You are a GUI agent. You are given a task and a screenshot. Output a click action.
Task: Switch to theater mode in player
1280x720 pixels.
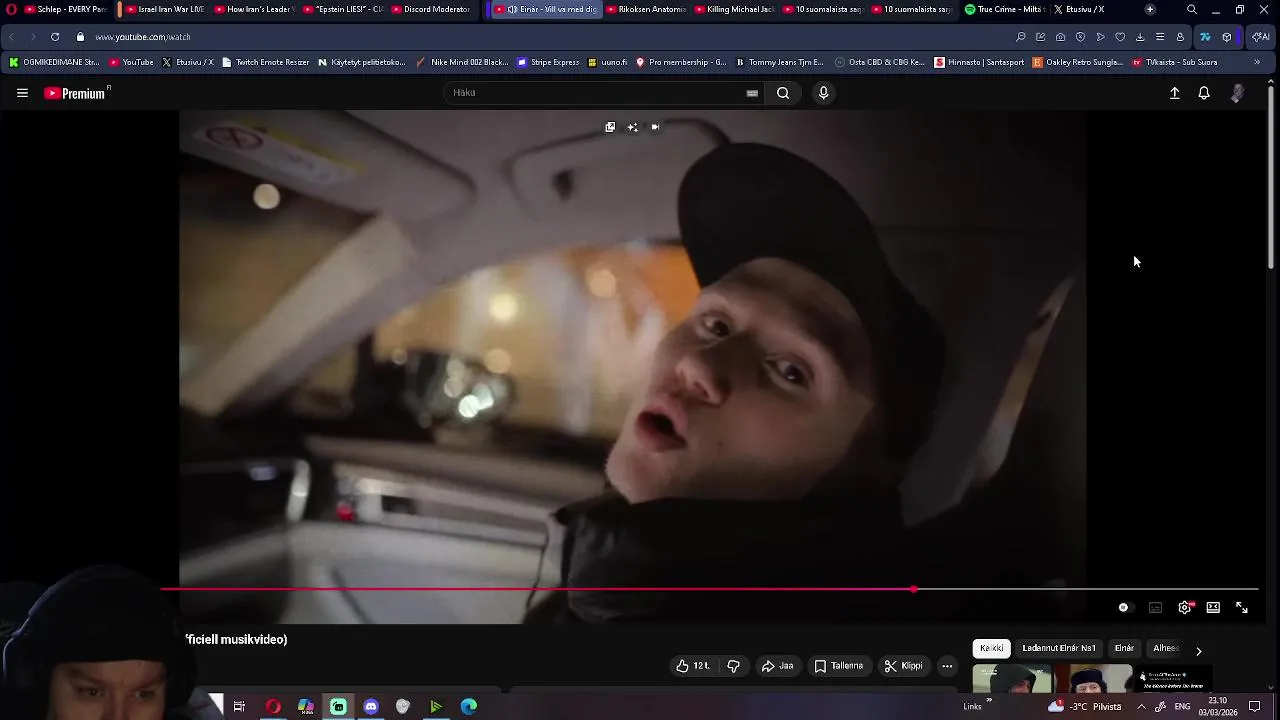[x=1213, y=607]
